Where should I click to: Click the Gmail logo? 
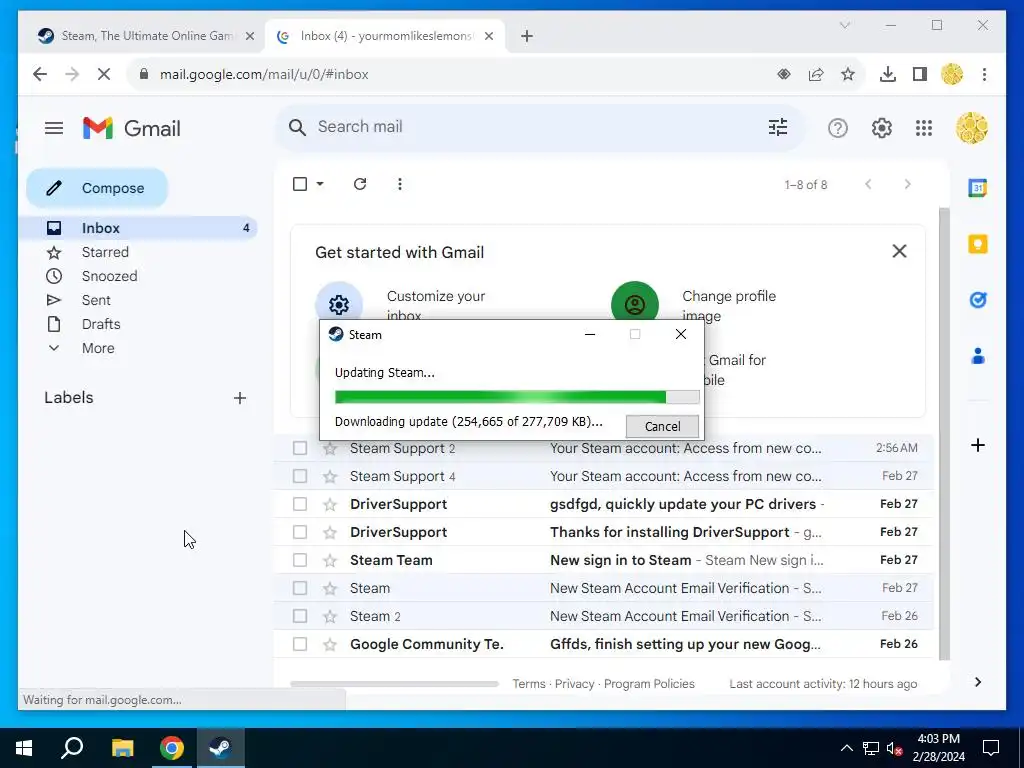pos(132,128)
